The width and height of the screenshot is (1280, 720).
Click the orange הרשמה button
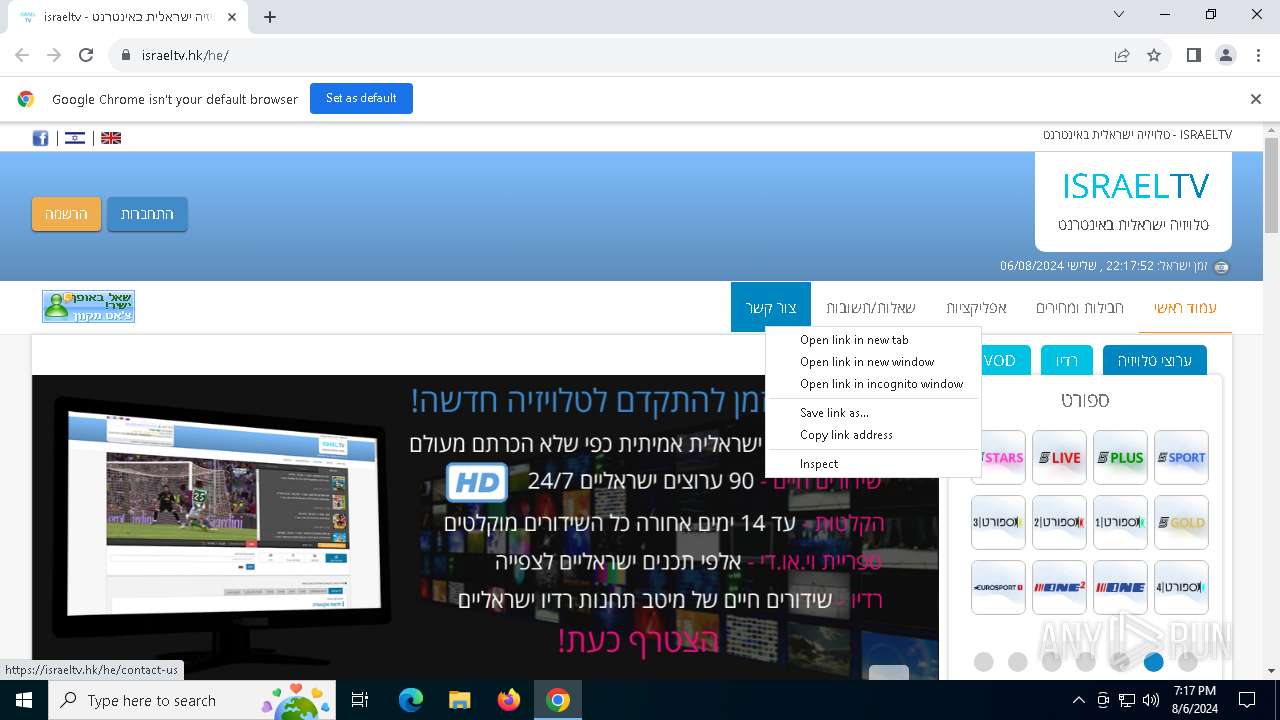pos(66,214)
